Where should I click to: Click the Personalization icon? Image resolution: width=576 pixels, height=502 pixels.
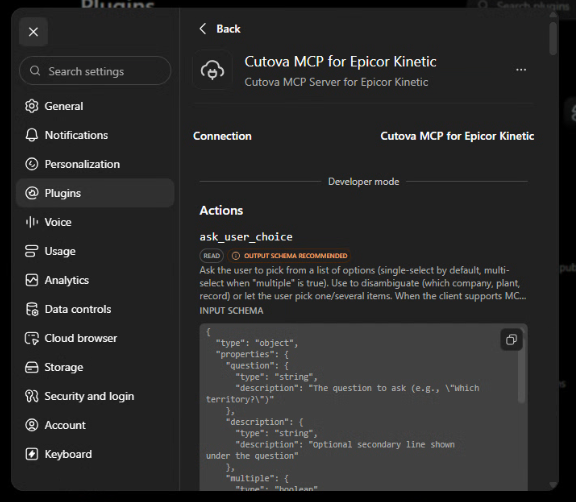click(32, 164)
